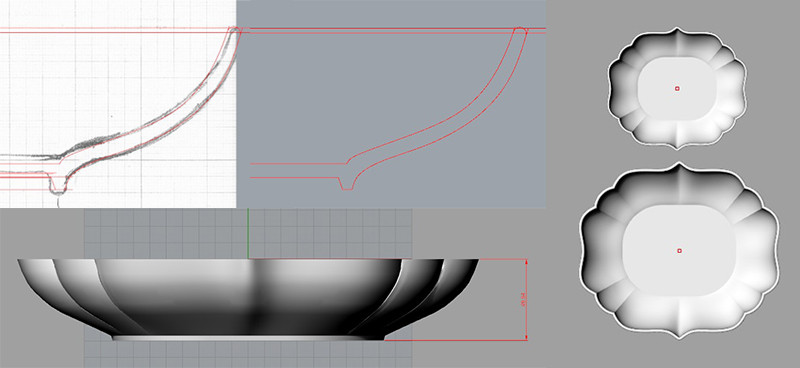Select the pencil-sketched foot in the scanned drawing

tap(59, 185)
